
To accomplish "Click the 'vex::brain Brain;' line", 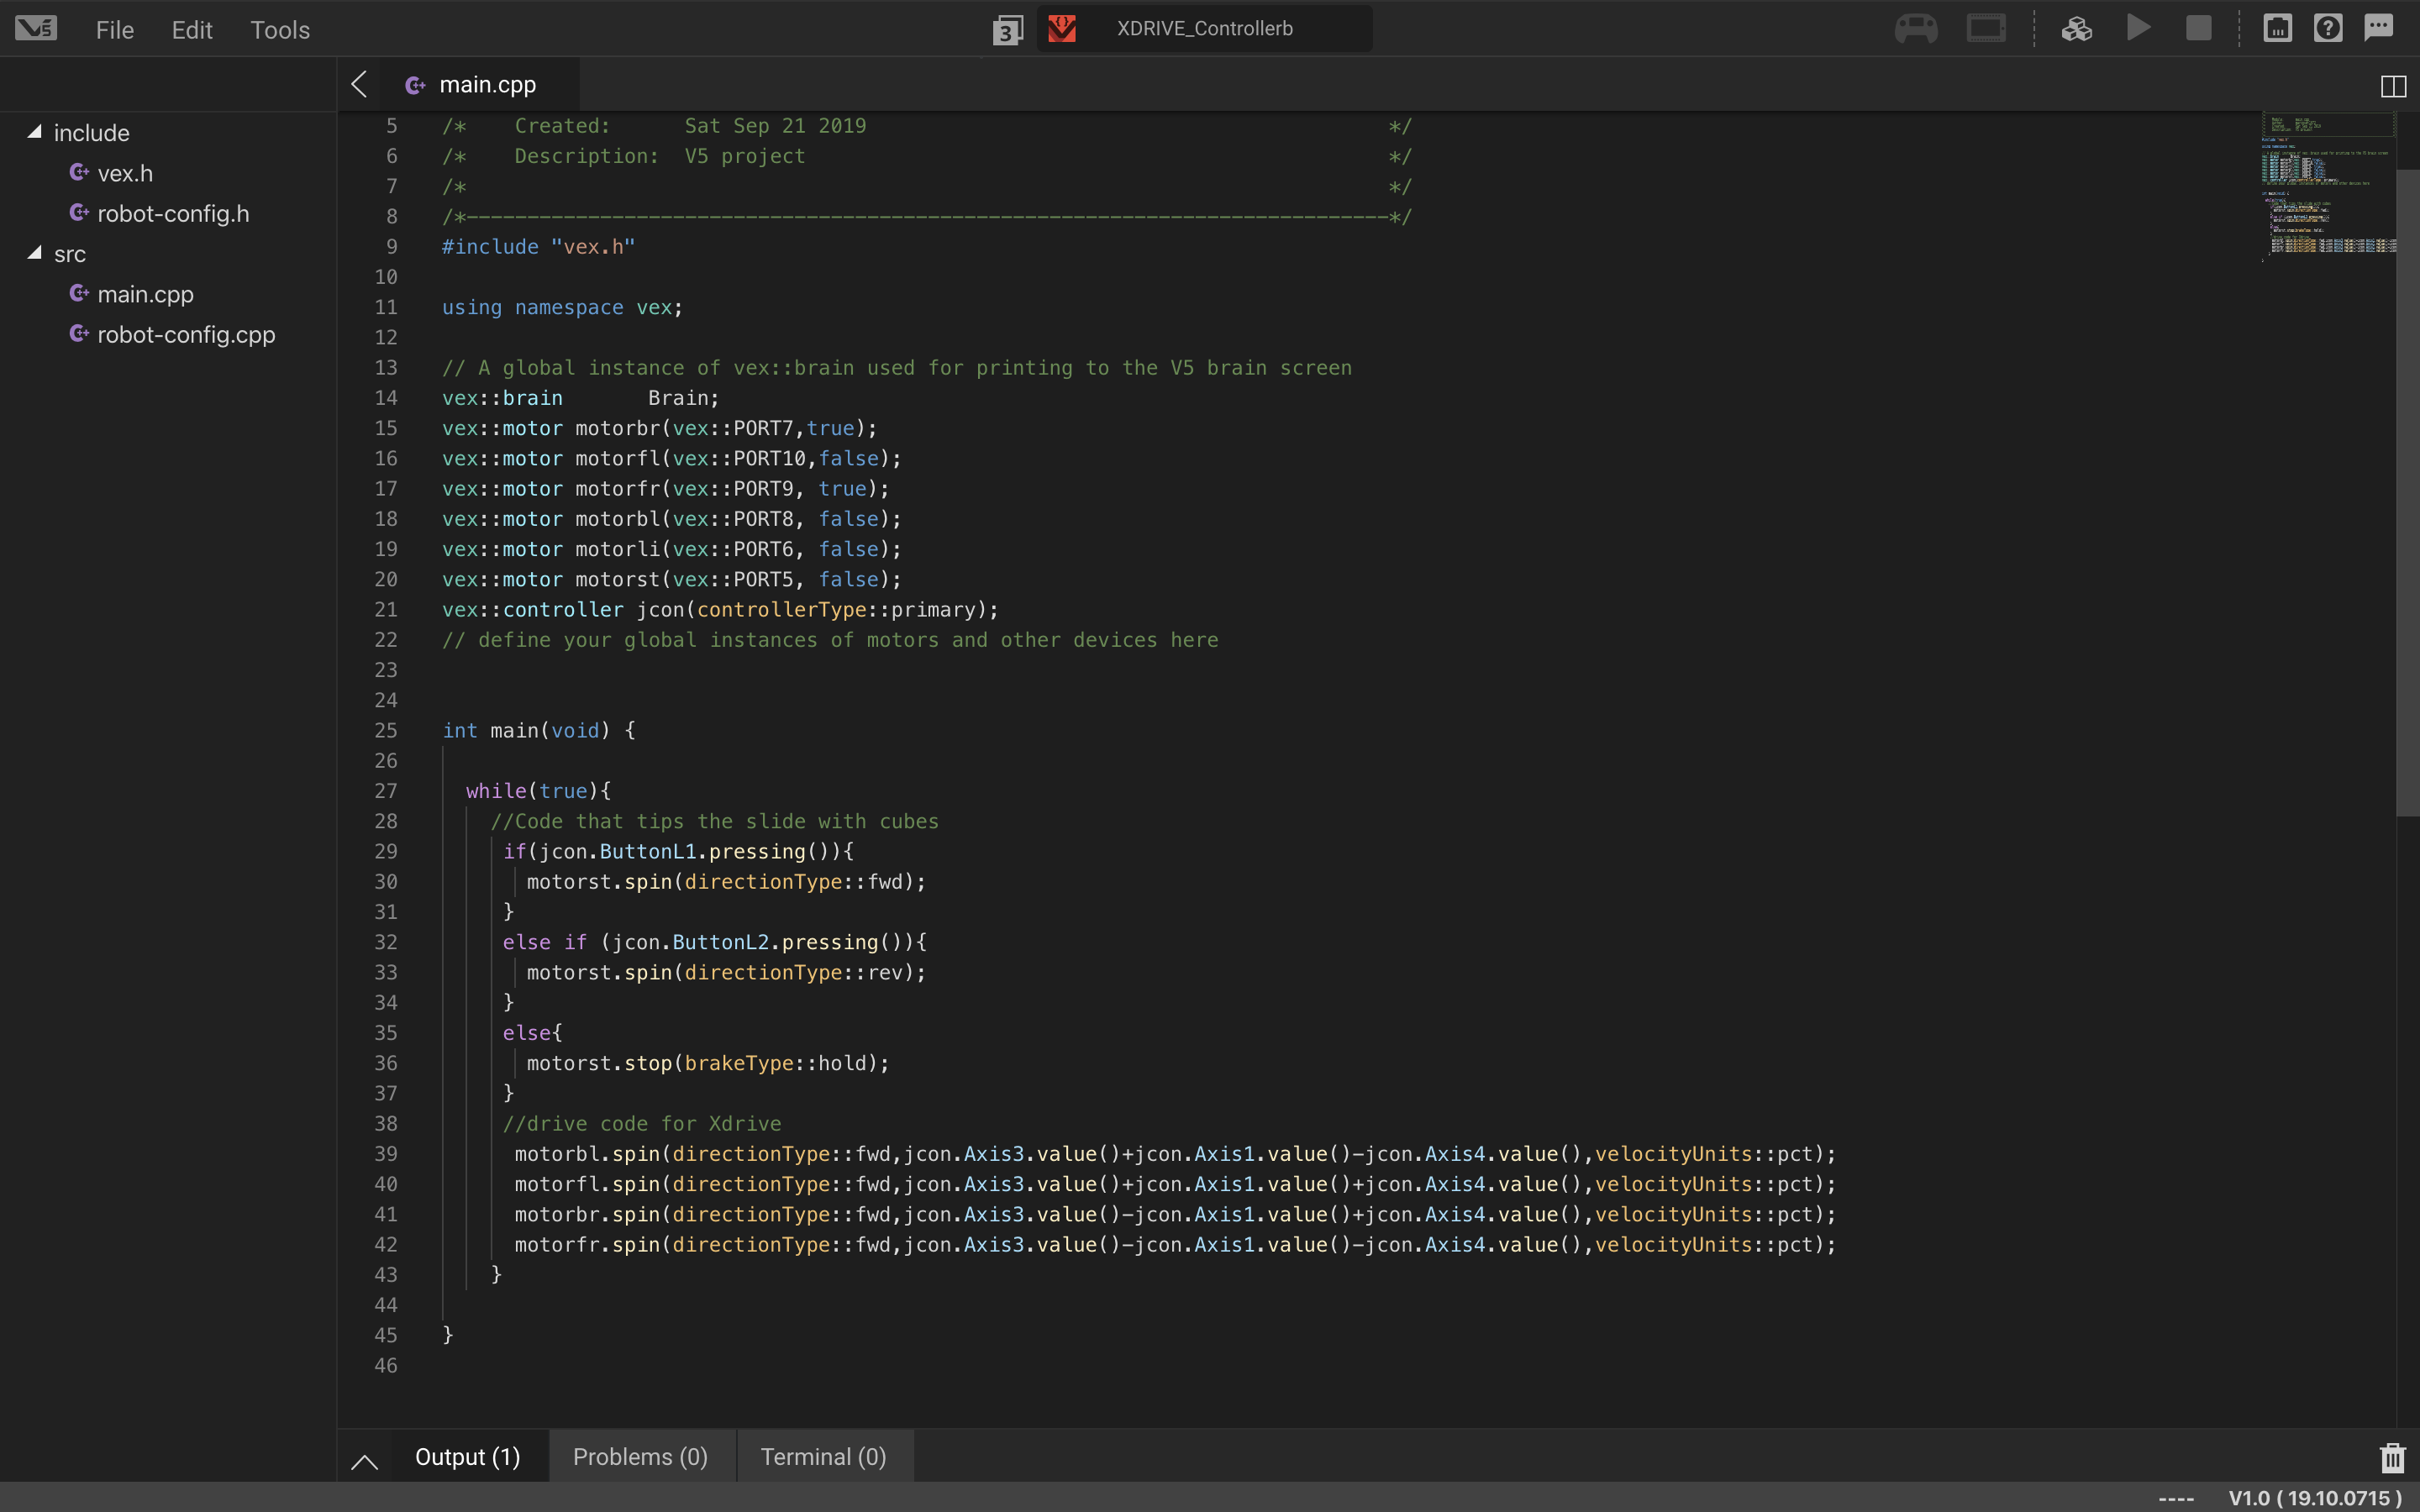I will (x=580, y=397).
